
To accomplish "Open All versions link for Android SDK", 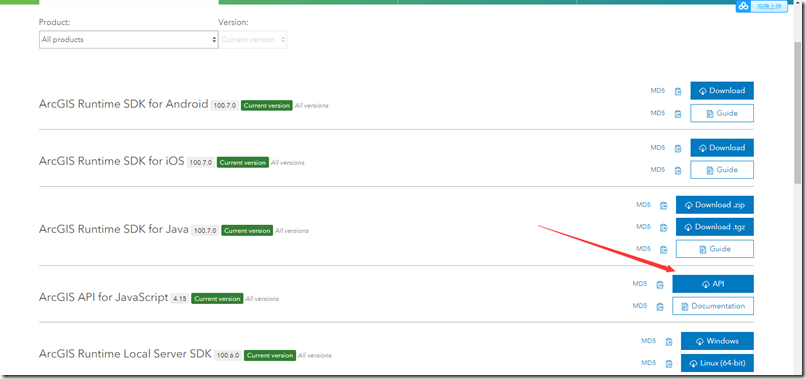I will 312,105.
